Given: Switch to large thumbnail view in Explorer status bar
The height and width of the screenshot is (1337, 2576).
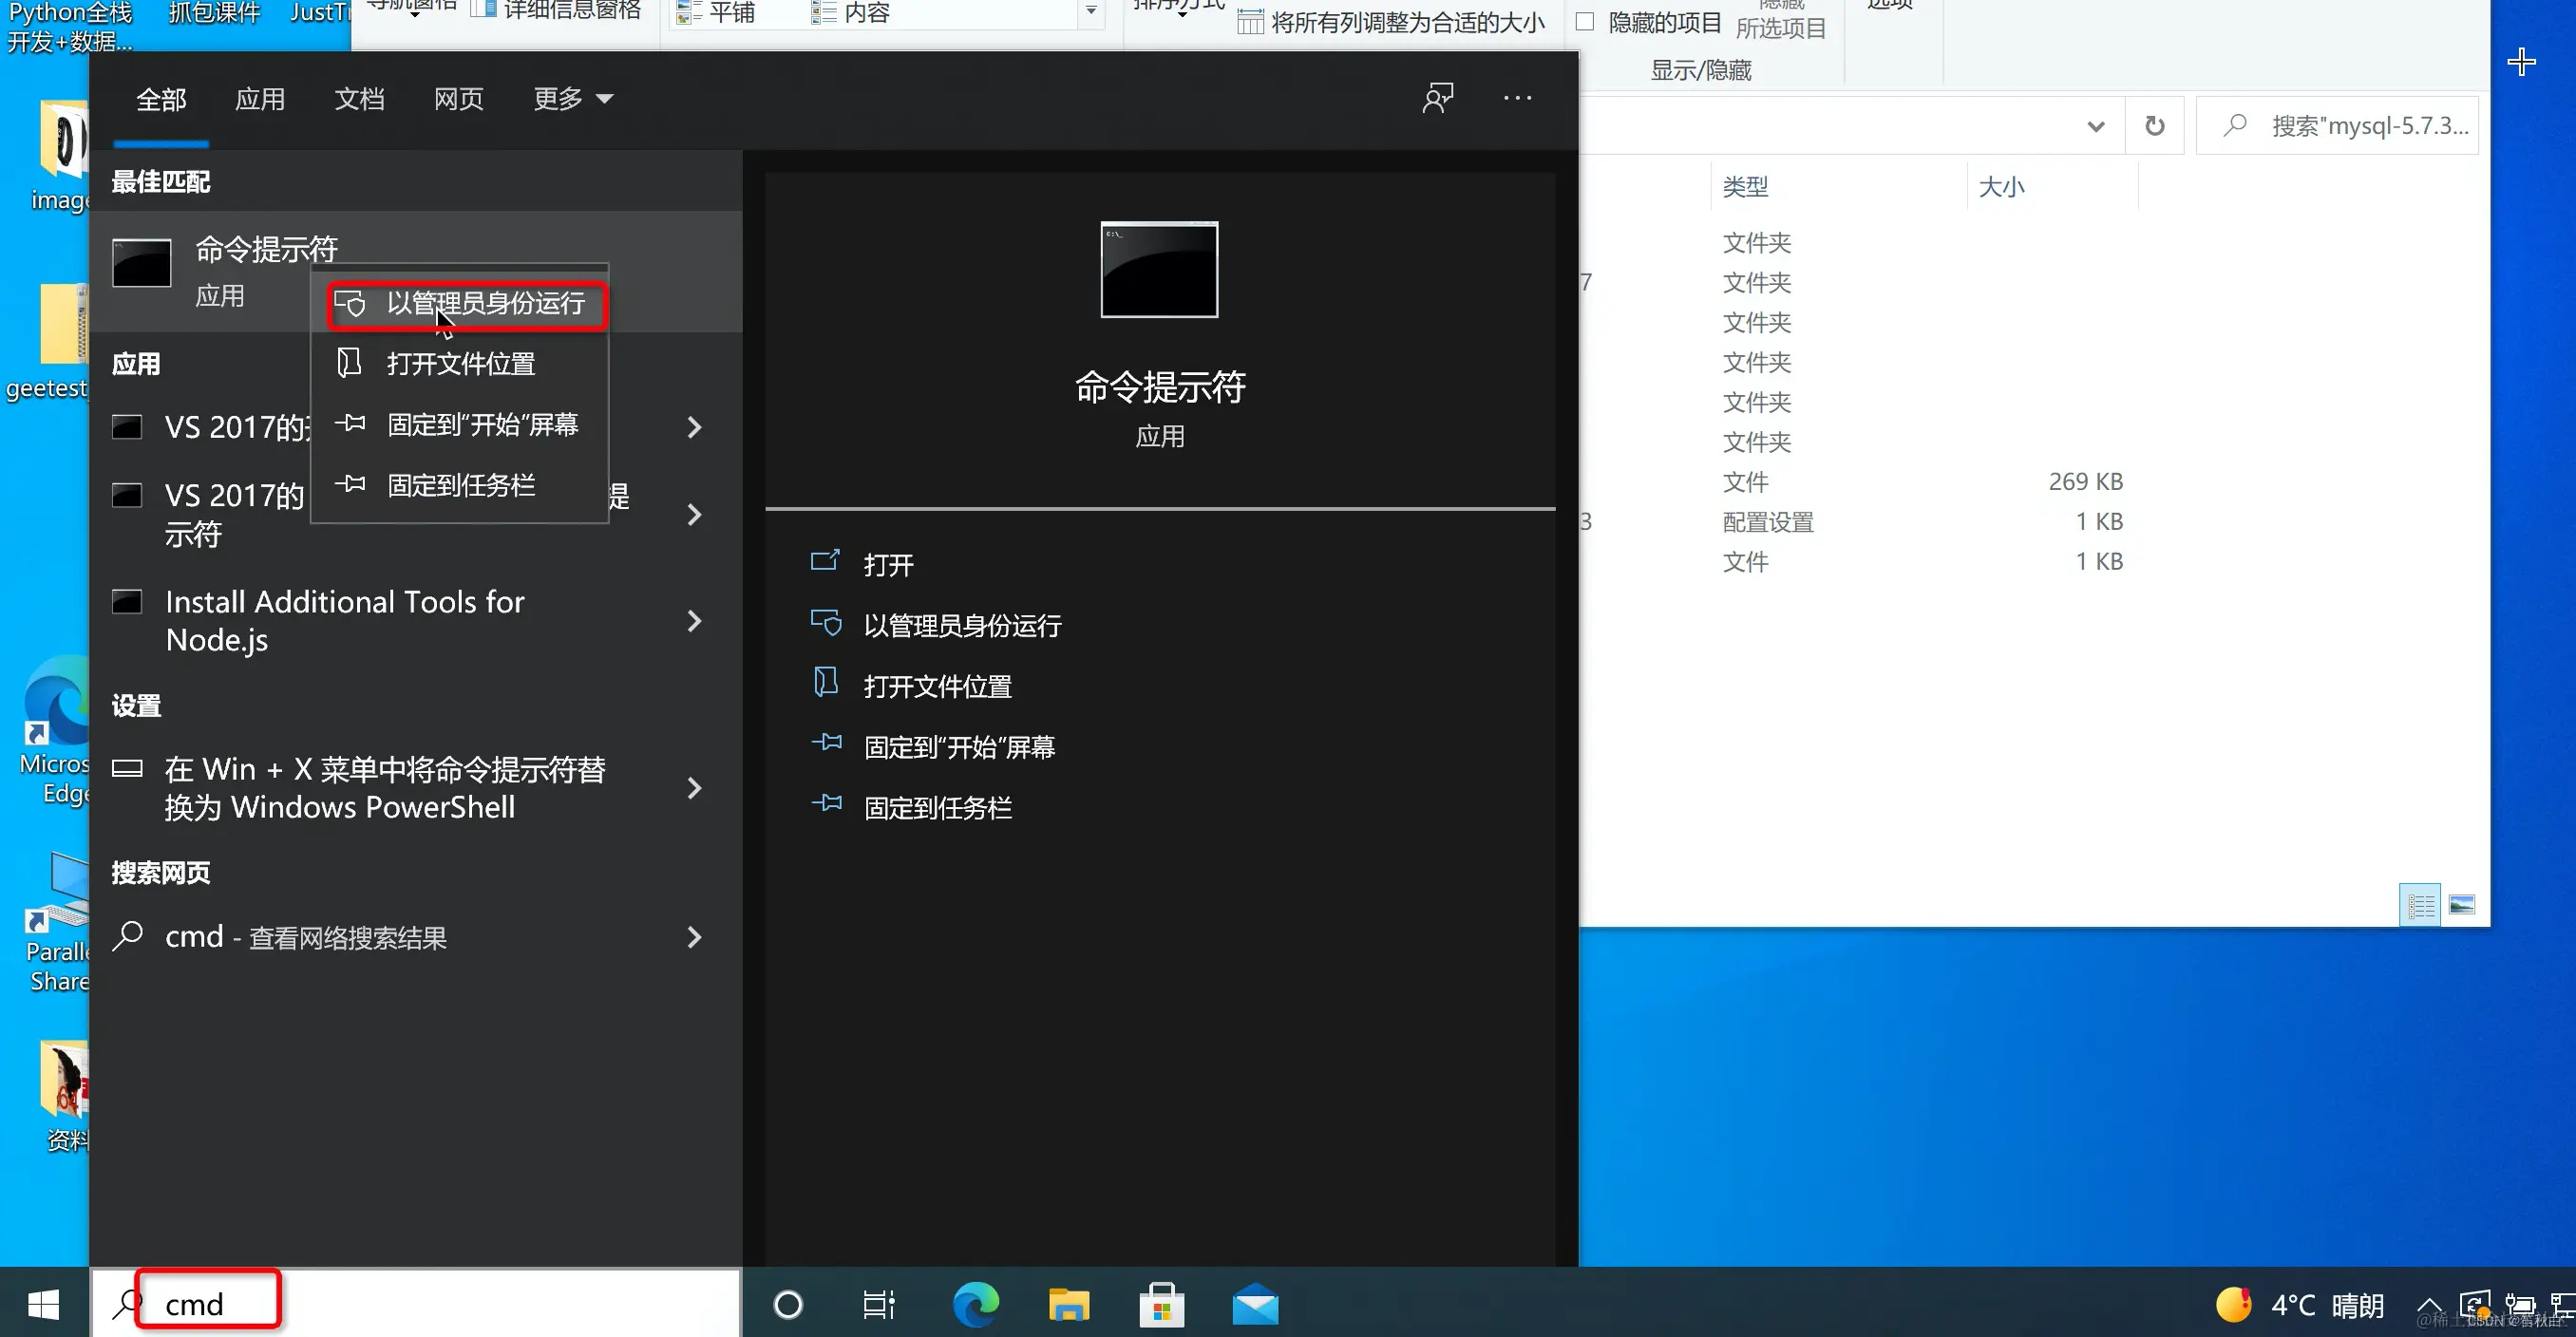Looking at the screenshot, I should click(x=2462, y=903).
